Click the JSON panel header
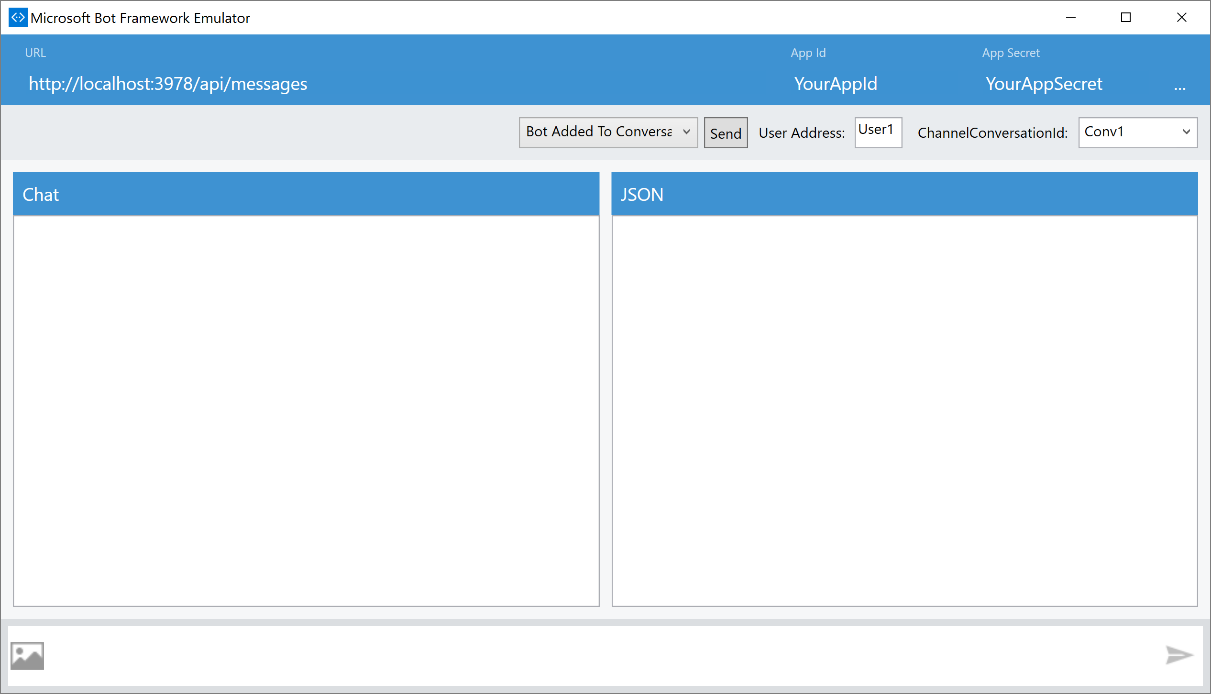 [904, 194]
